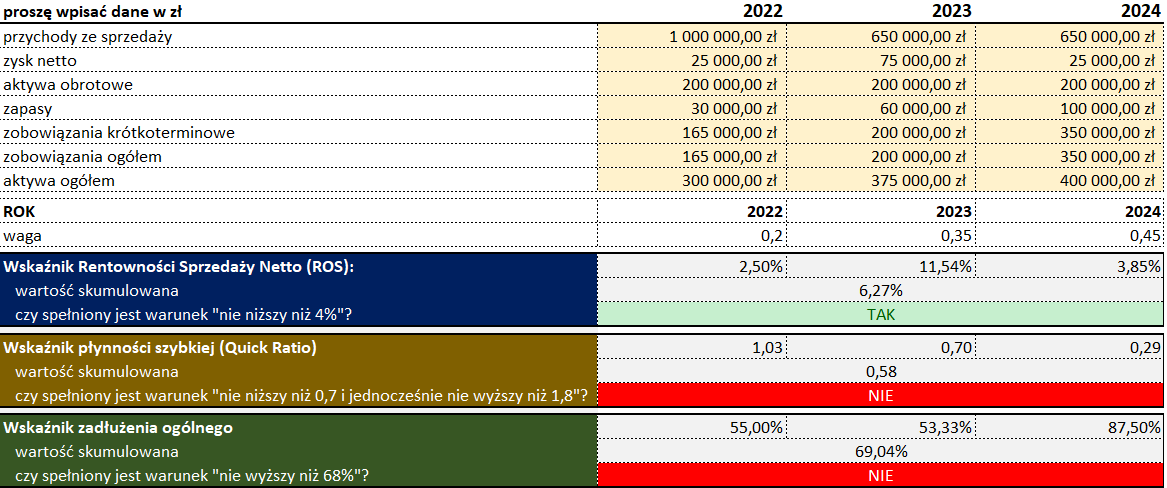Screen dimensions: 1167x488
Task: Select the debt ratio cumulative value 69,04%
Action: coord(880,452)
